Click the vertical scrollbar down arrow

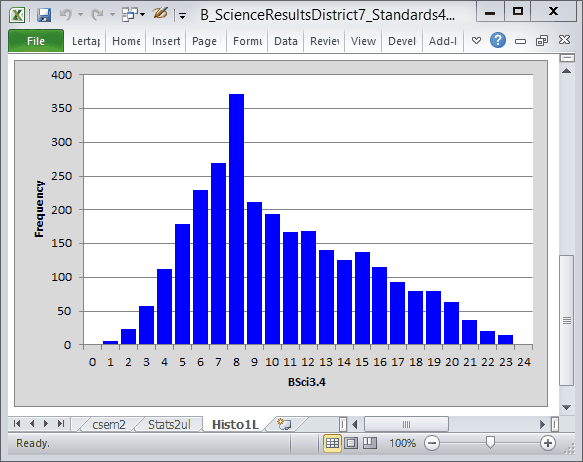(x=566, y=407)
